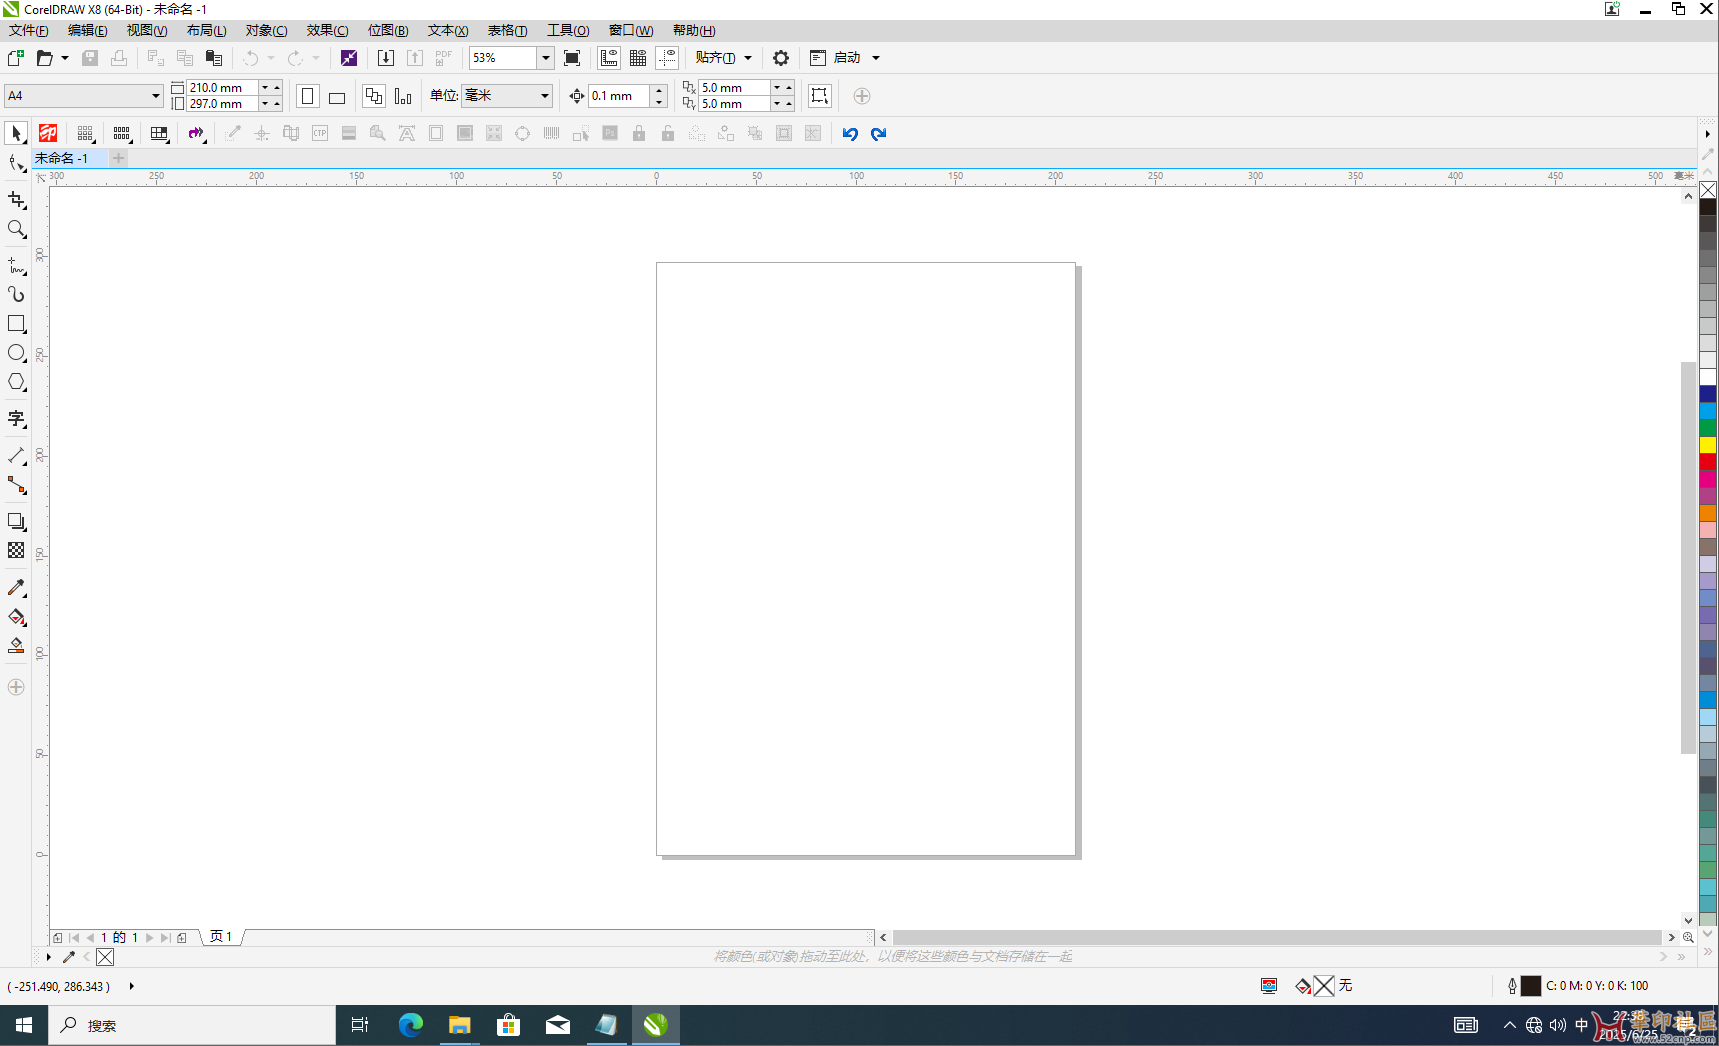Image resolution: width=1719 pixels, height=1046 pixels.
Task: Select the Text tool
Action: pyautogui.click(x=16, y=419)
